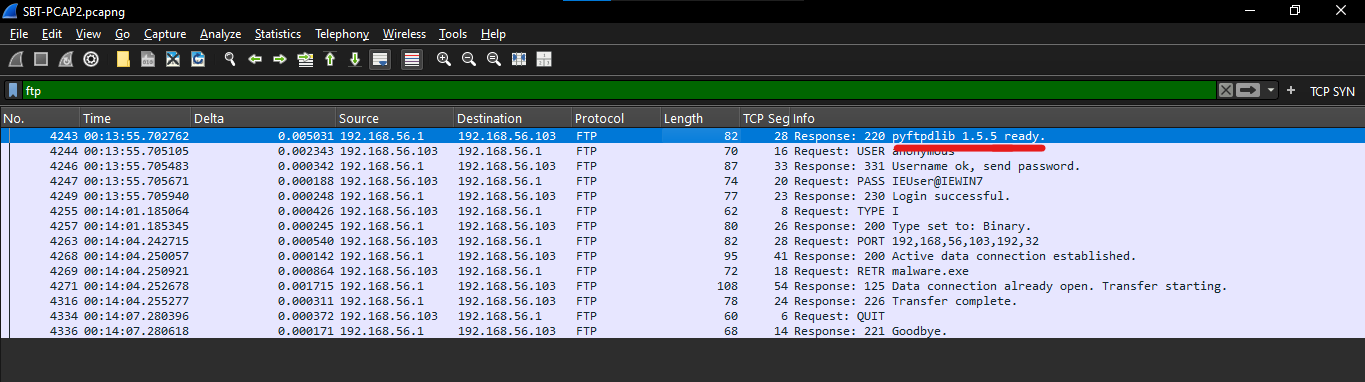Reload this capture file
1365x382 pixels.
pos(198,59)
